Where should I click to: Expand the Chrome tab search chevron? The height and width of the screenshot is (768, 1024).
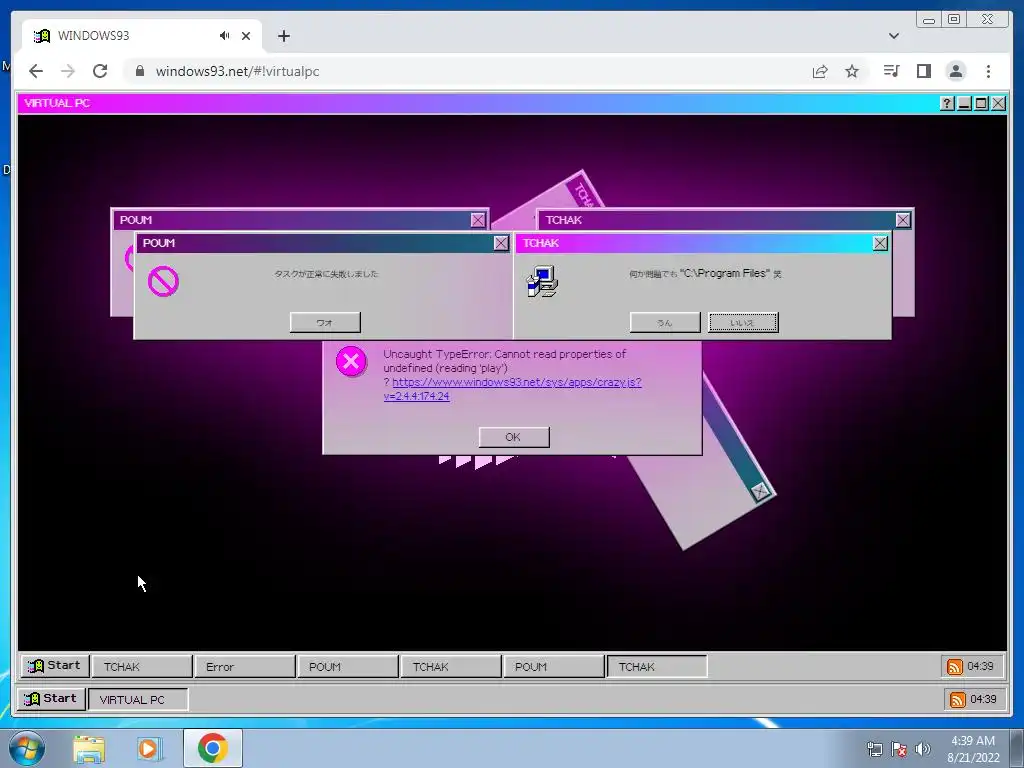[894, 36]
